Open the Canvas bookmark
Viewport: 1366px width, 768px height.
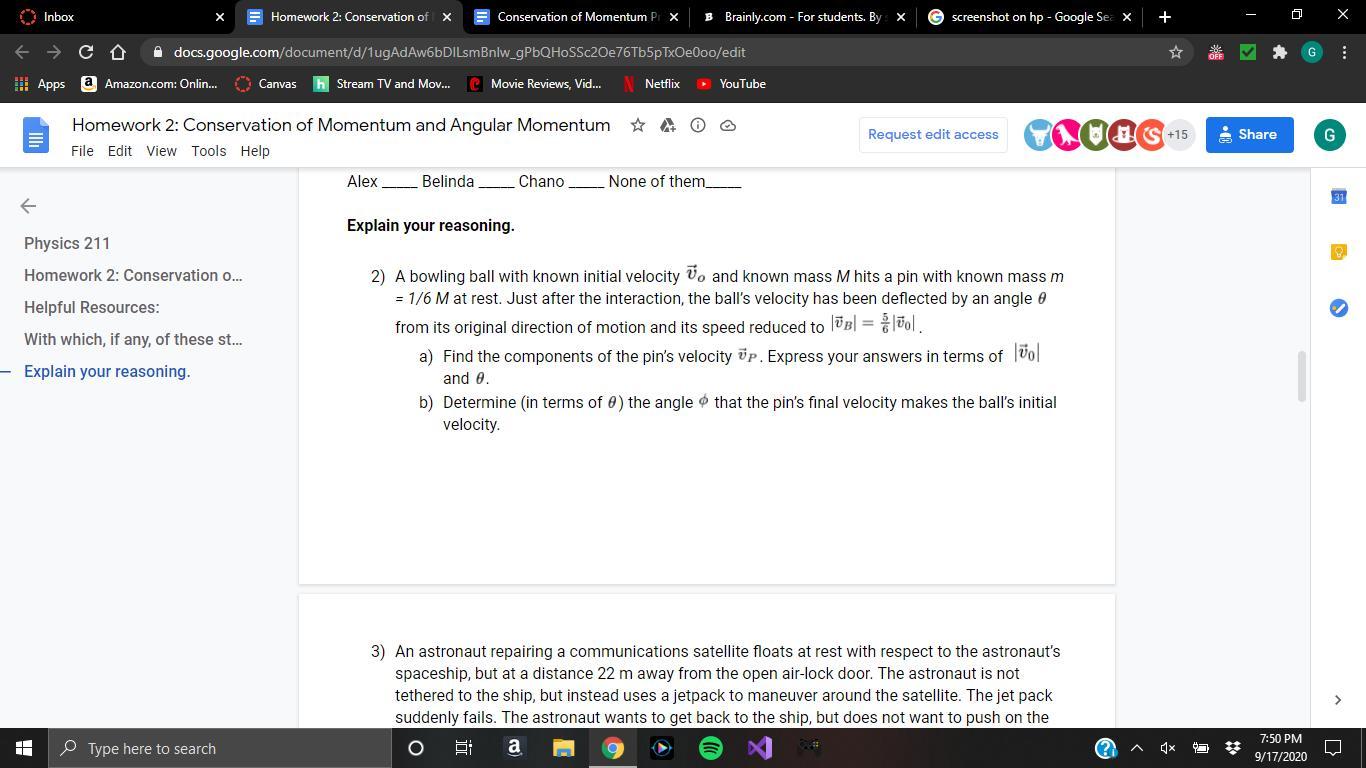266,84
